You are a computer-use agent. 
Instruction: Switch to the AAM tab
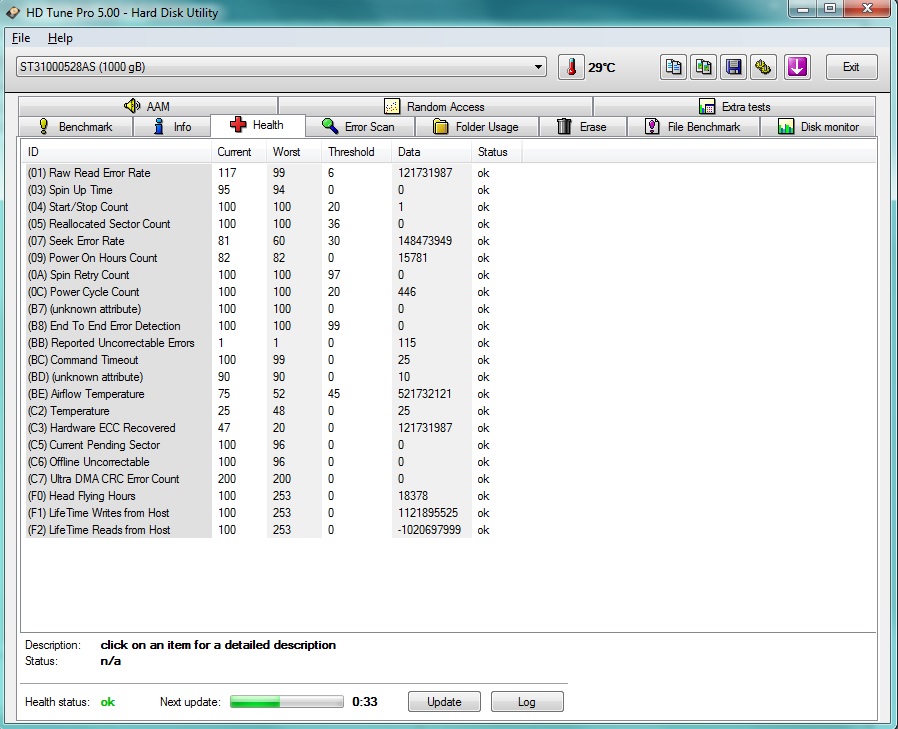(x=148, y=107)
